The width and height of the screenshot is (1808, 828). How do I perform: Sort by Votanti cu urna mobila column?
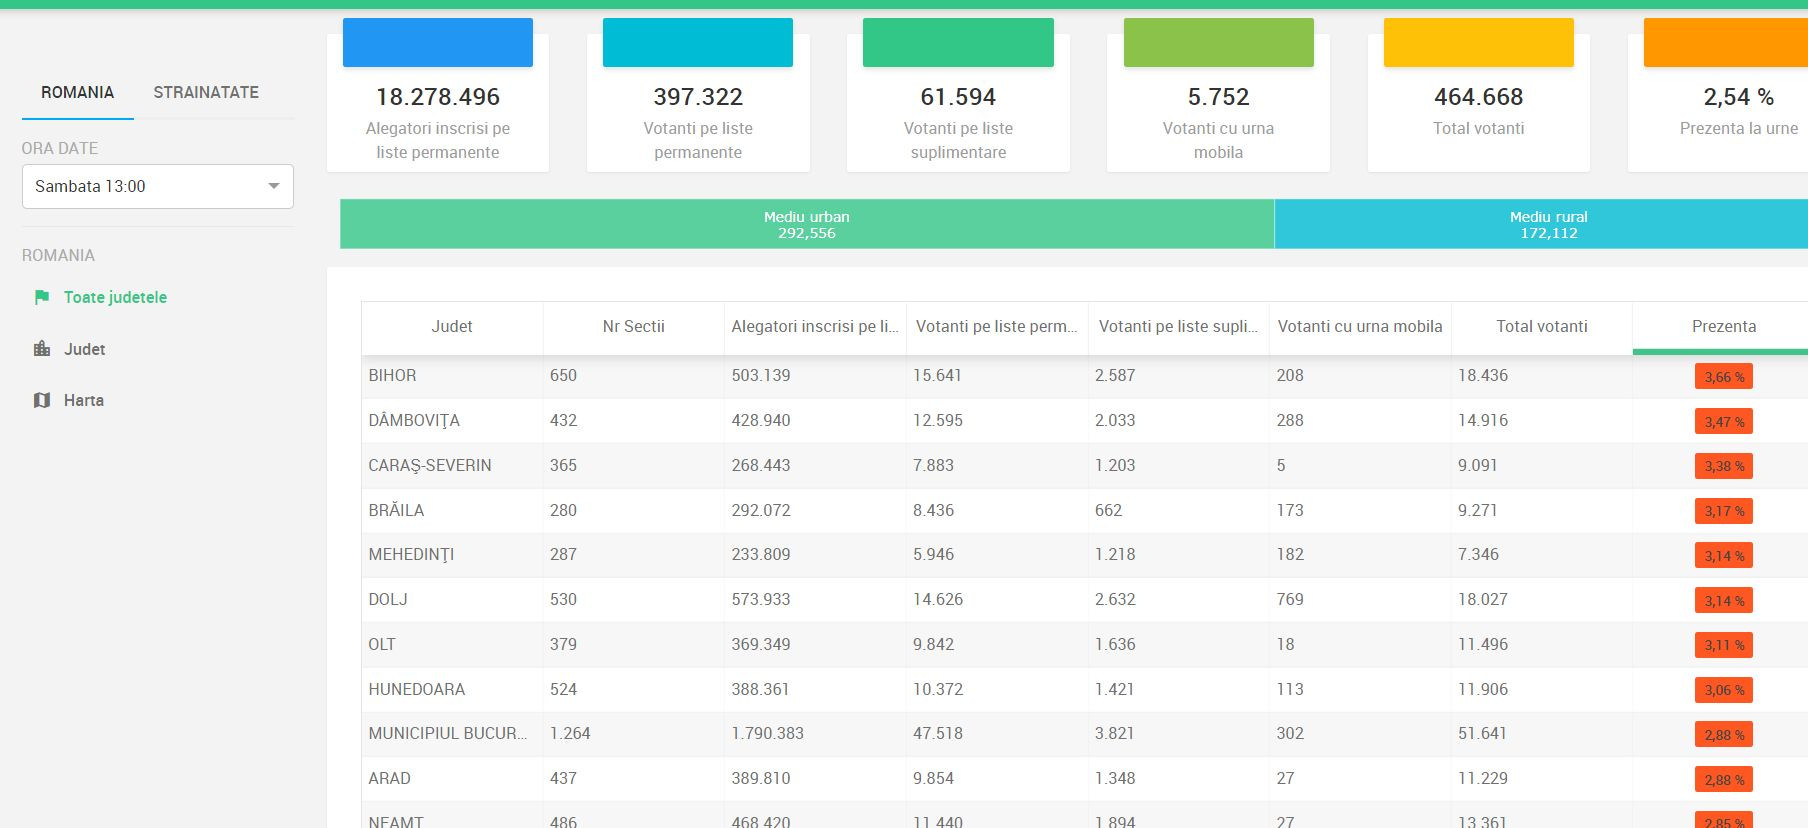tap(1359, 326)
